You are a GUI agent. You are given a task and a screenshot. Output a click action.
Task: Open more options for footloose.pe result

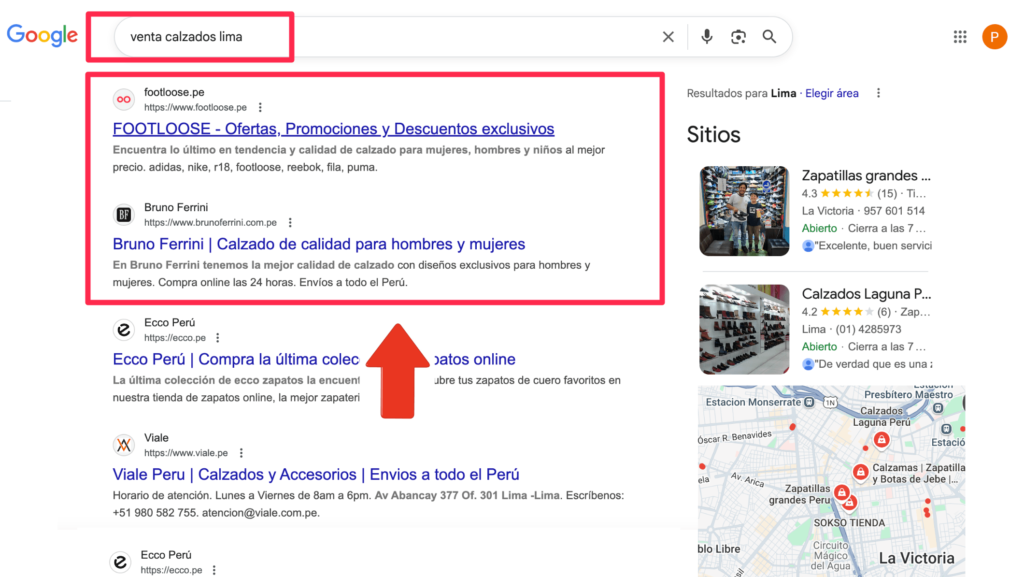click(x=260, y=107)
